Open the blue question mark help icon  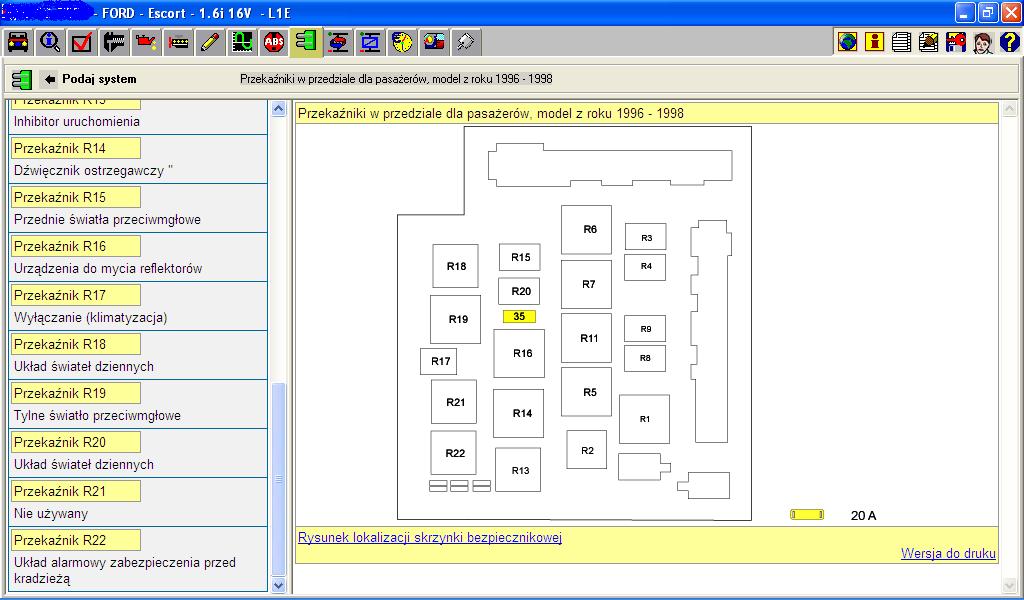tap(1009, 42)
